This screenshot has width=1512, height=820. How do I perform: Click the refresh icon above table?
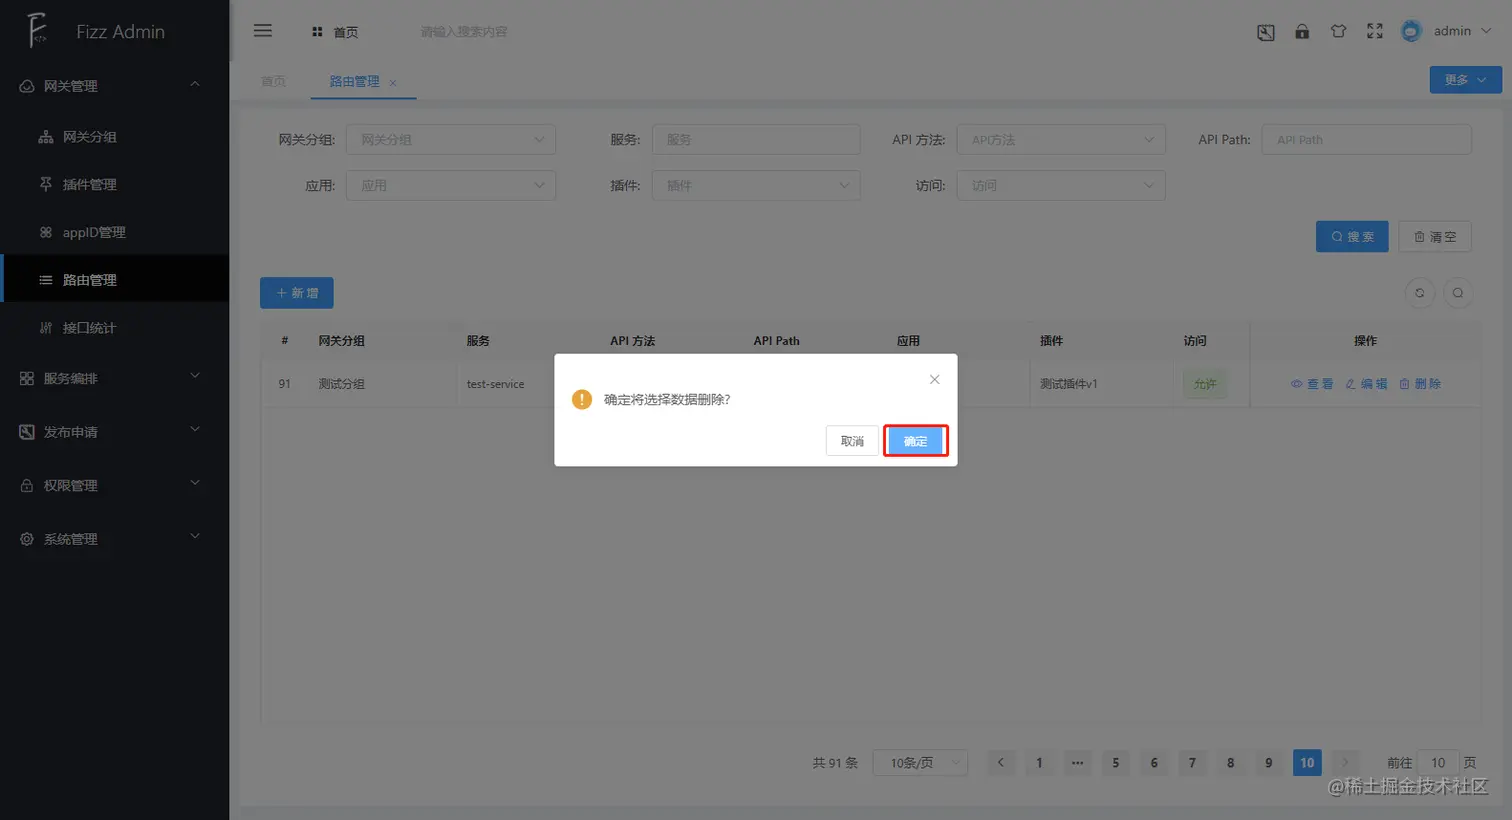1419,293
